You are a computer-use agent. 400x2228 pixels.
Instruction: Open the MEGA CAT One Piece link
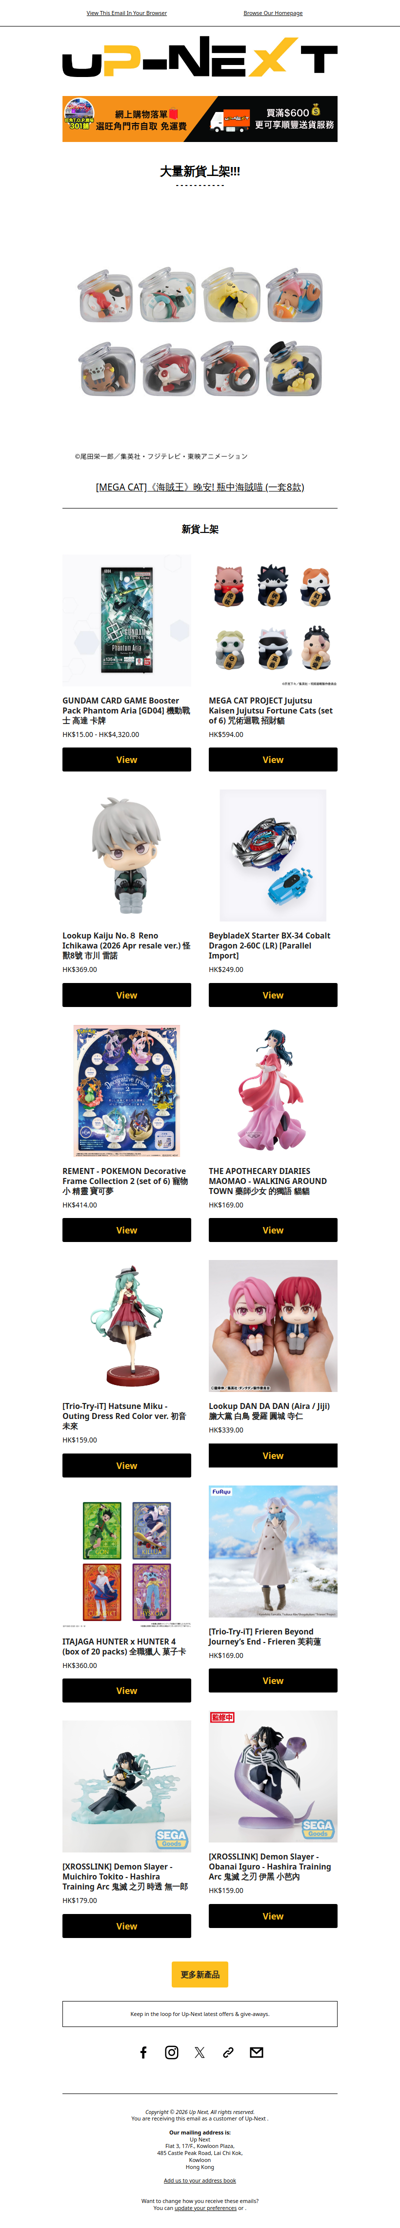[x=200, y=487]
